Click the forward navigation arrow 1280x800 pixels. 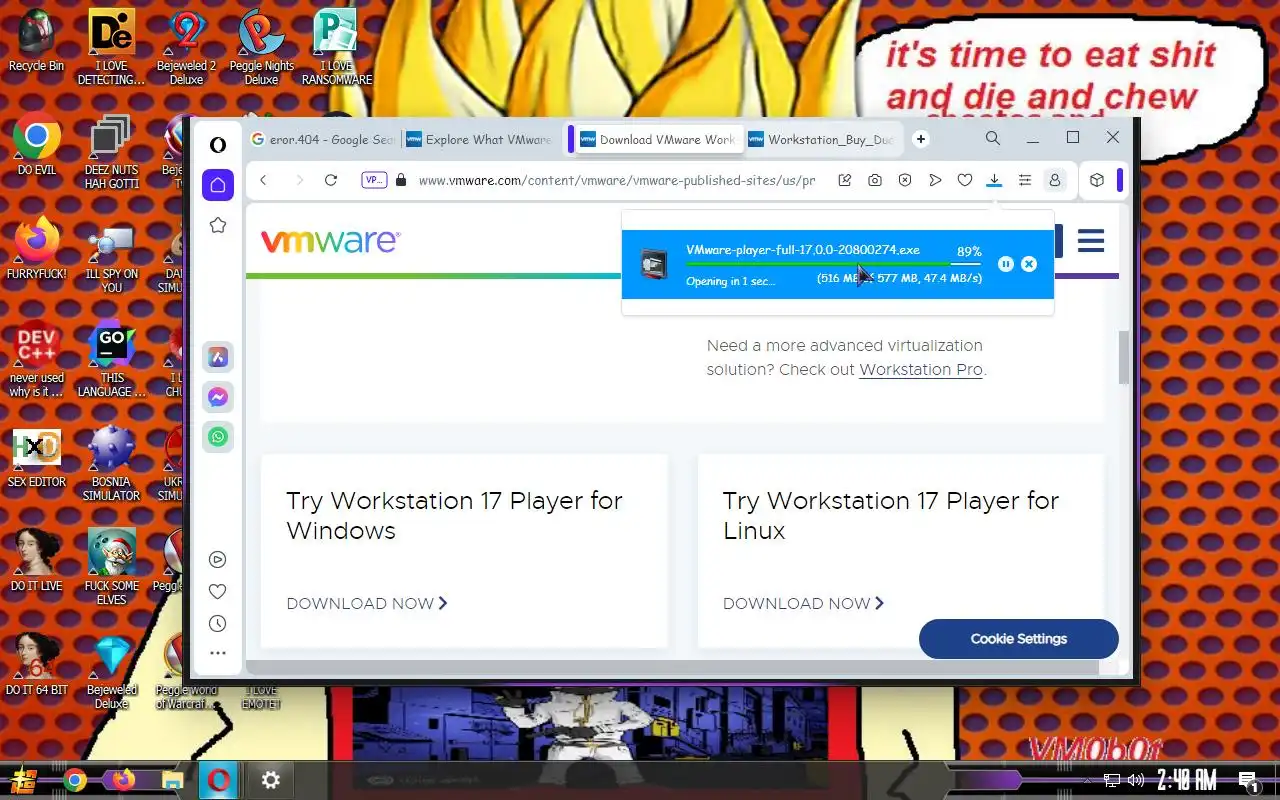pos(299,180)
